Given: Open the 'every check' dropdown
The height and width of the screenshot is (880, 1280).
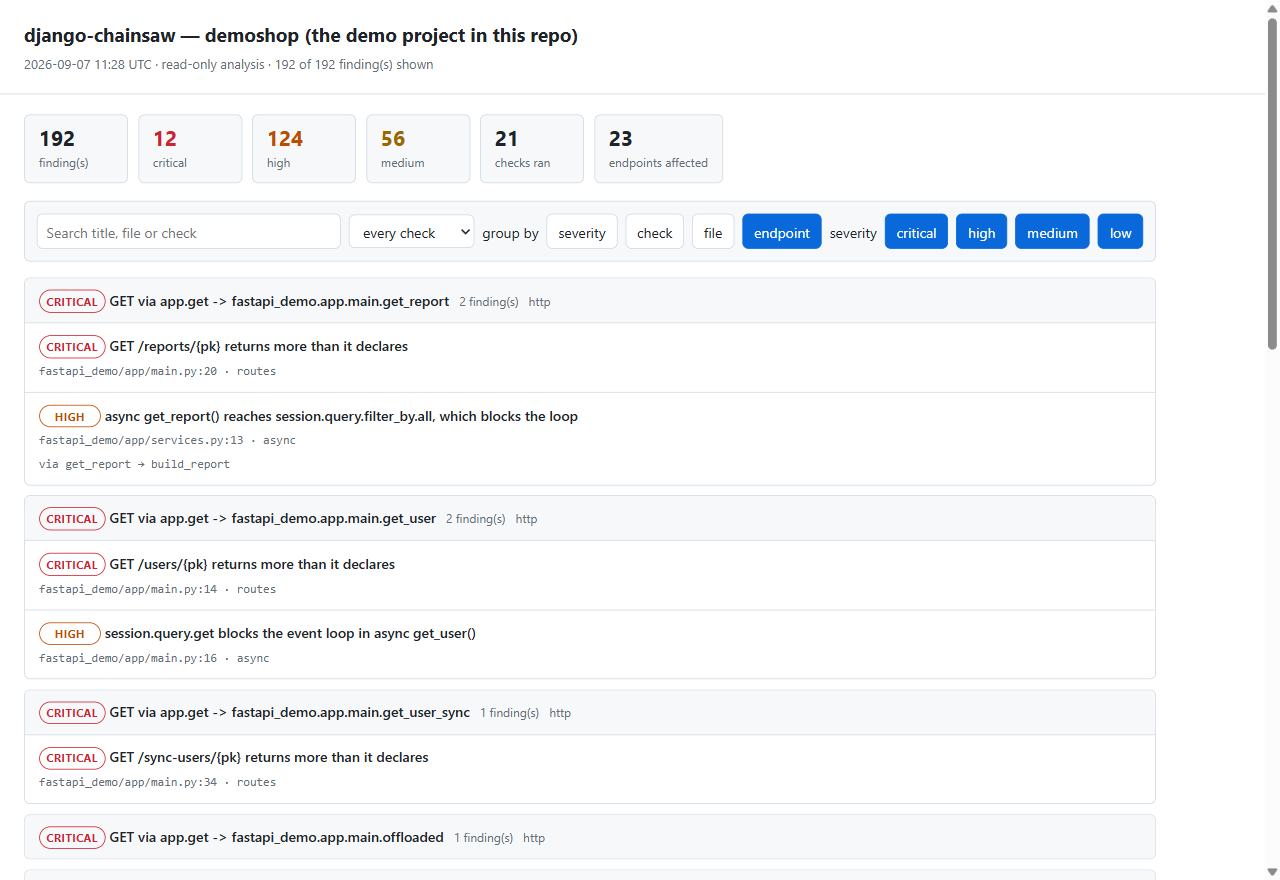Looking at the screenshot, I should pyautogui.click(x=411, y=232).
